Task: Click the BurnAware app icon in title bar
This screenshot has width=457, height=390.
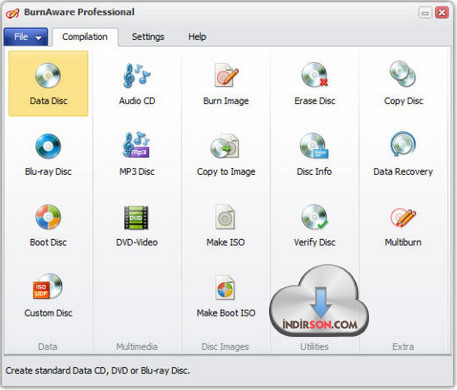Action: click(12, 13)
